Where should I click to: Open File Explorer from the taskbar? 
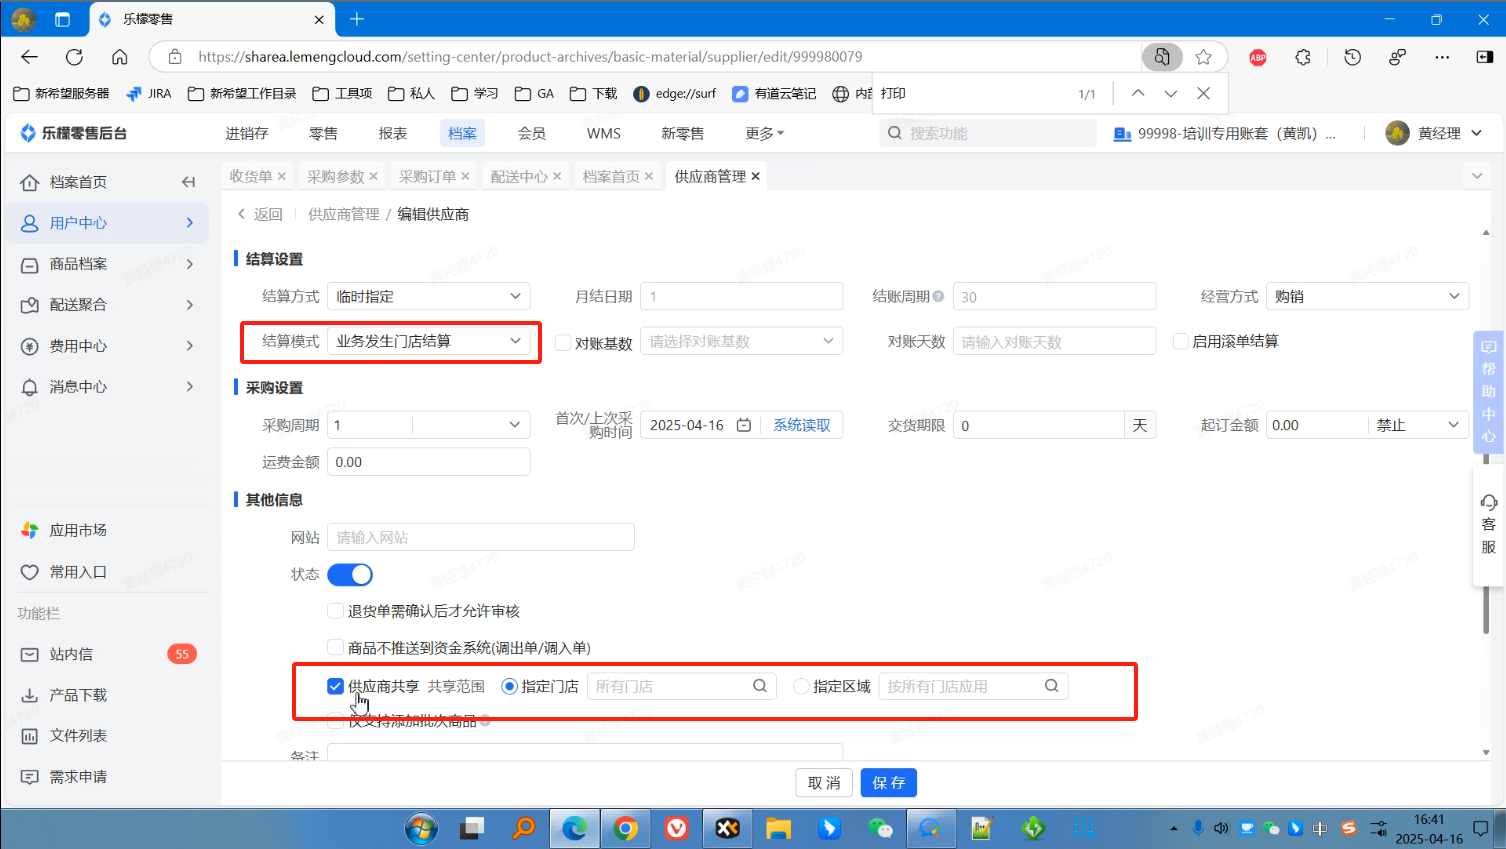tap(778, 828)
